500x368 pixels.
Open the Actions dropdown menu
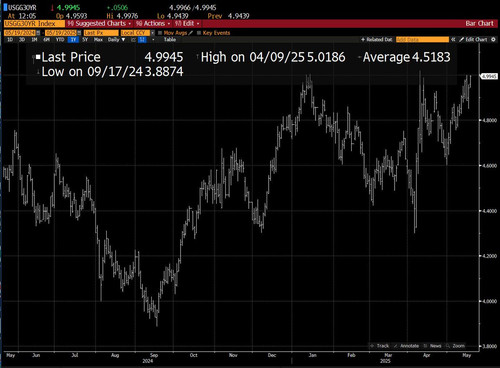click(x=153, y=23)
